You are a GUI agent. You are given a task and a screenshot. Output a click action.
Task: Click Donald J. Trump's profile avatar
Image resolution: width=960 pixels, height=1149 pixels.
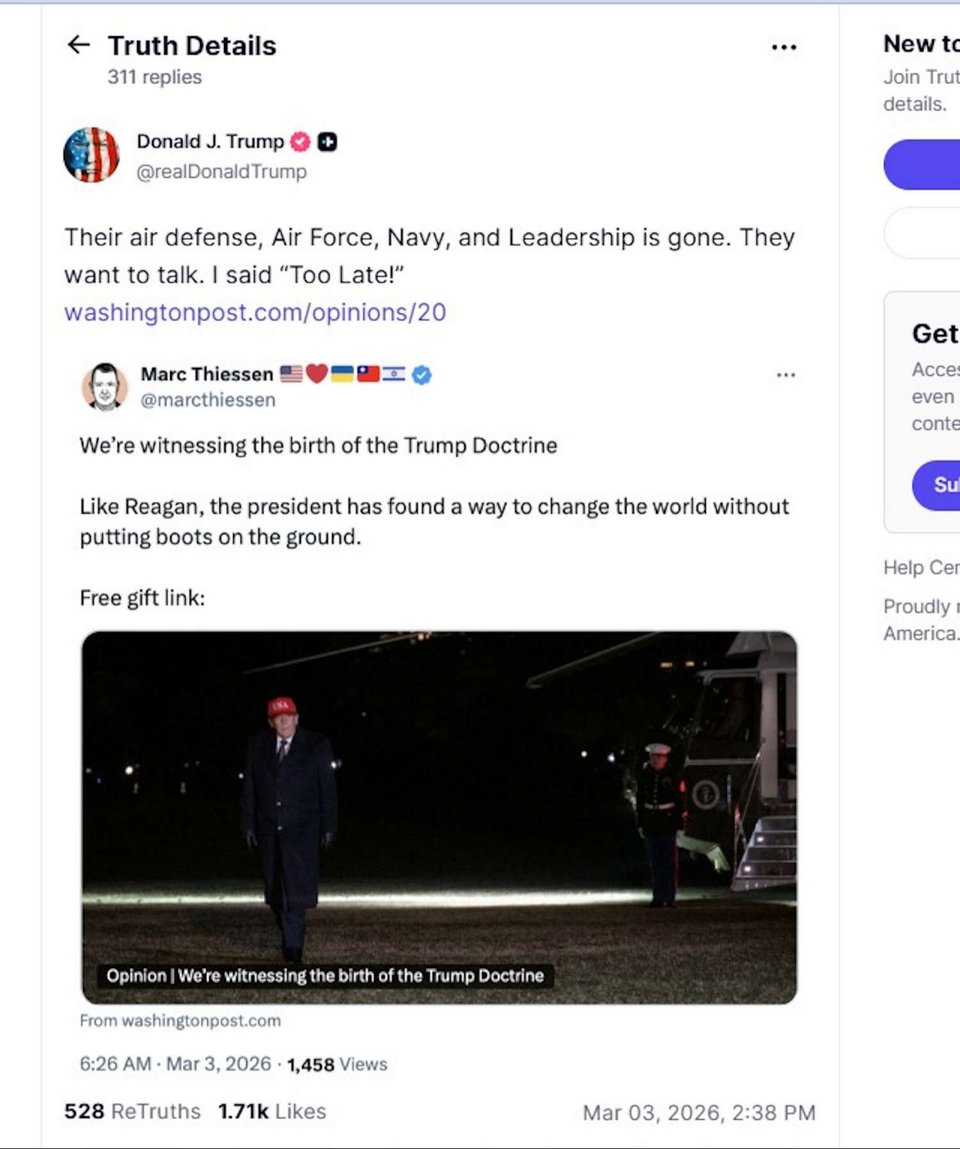tap(91, 155)
